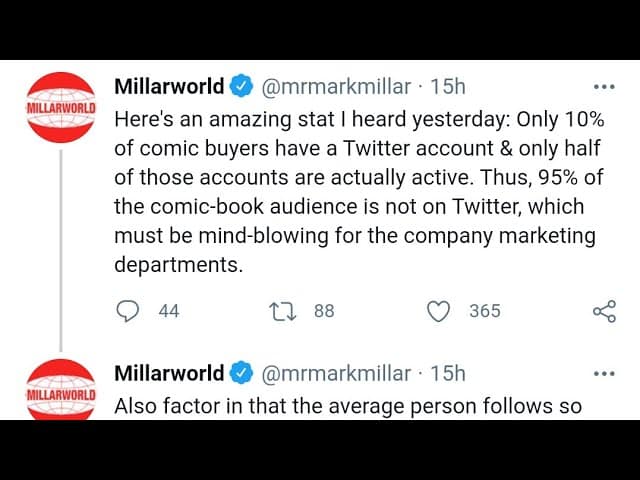The width and height of the screenshot is (640, 480).
Task: Like the tweet with 365 likes
Action: (x=438, y=311)
